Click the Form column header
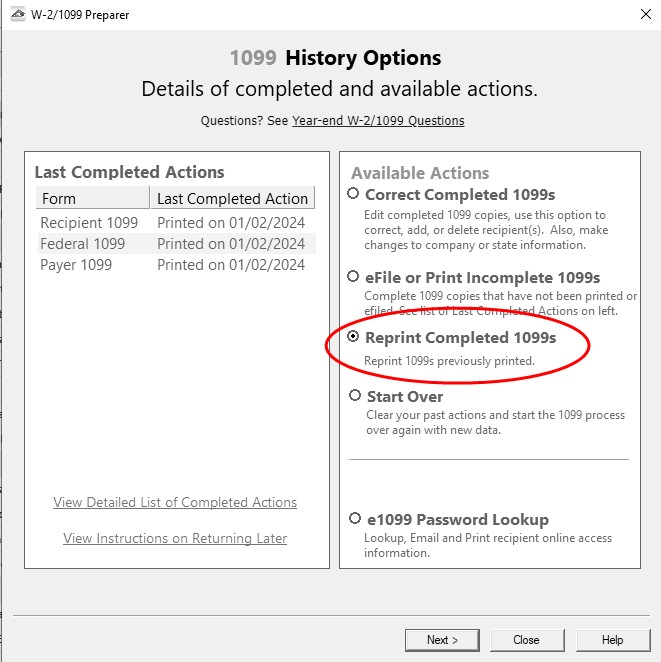This screenshot has height=662, width=661. coord(92,198)
